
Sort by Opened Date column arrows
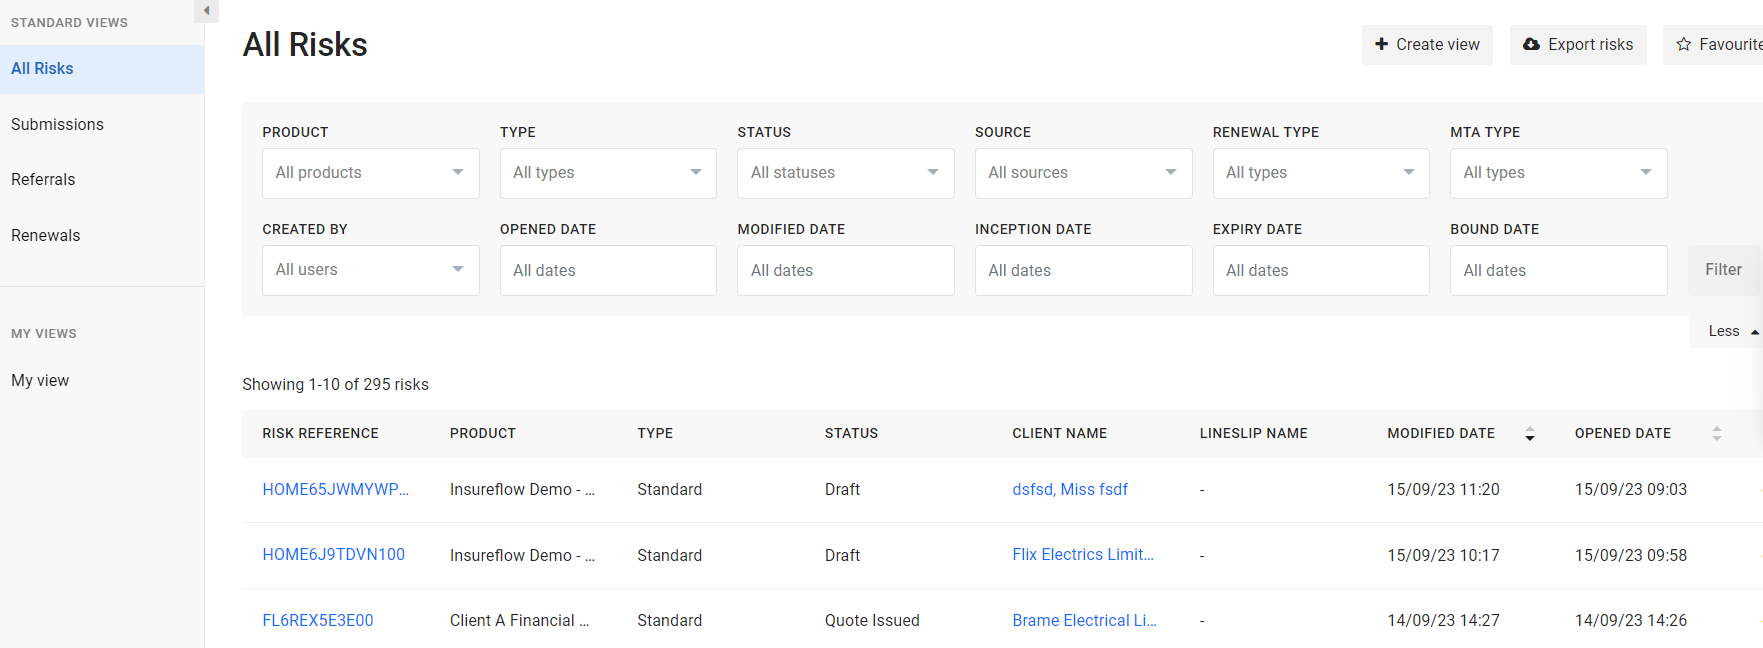point(1716,434)
